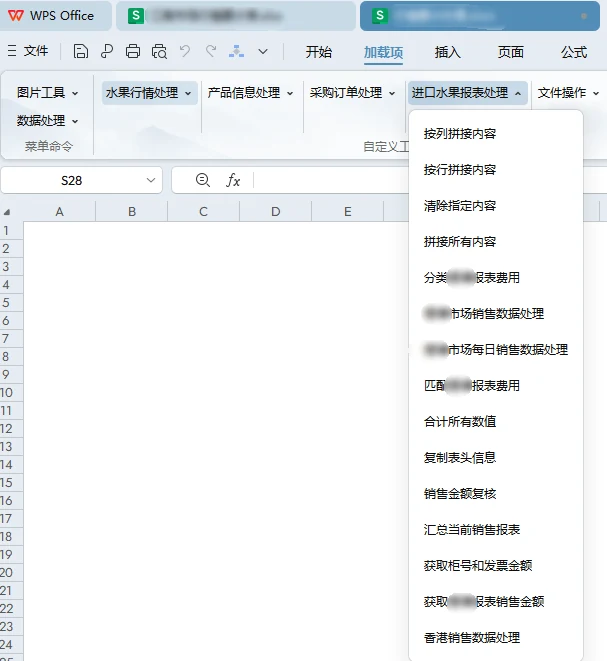The width and height of the screenshot is (607, 661).
Task: Expand the Name Box dropdown arrow
Action: [x=150, y=180]
